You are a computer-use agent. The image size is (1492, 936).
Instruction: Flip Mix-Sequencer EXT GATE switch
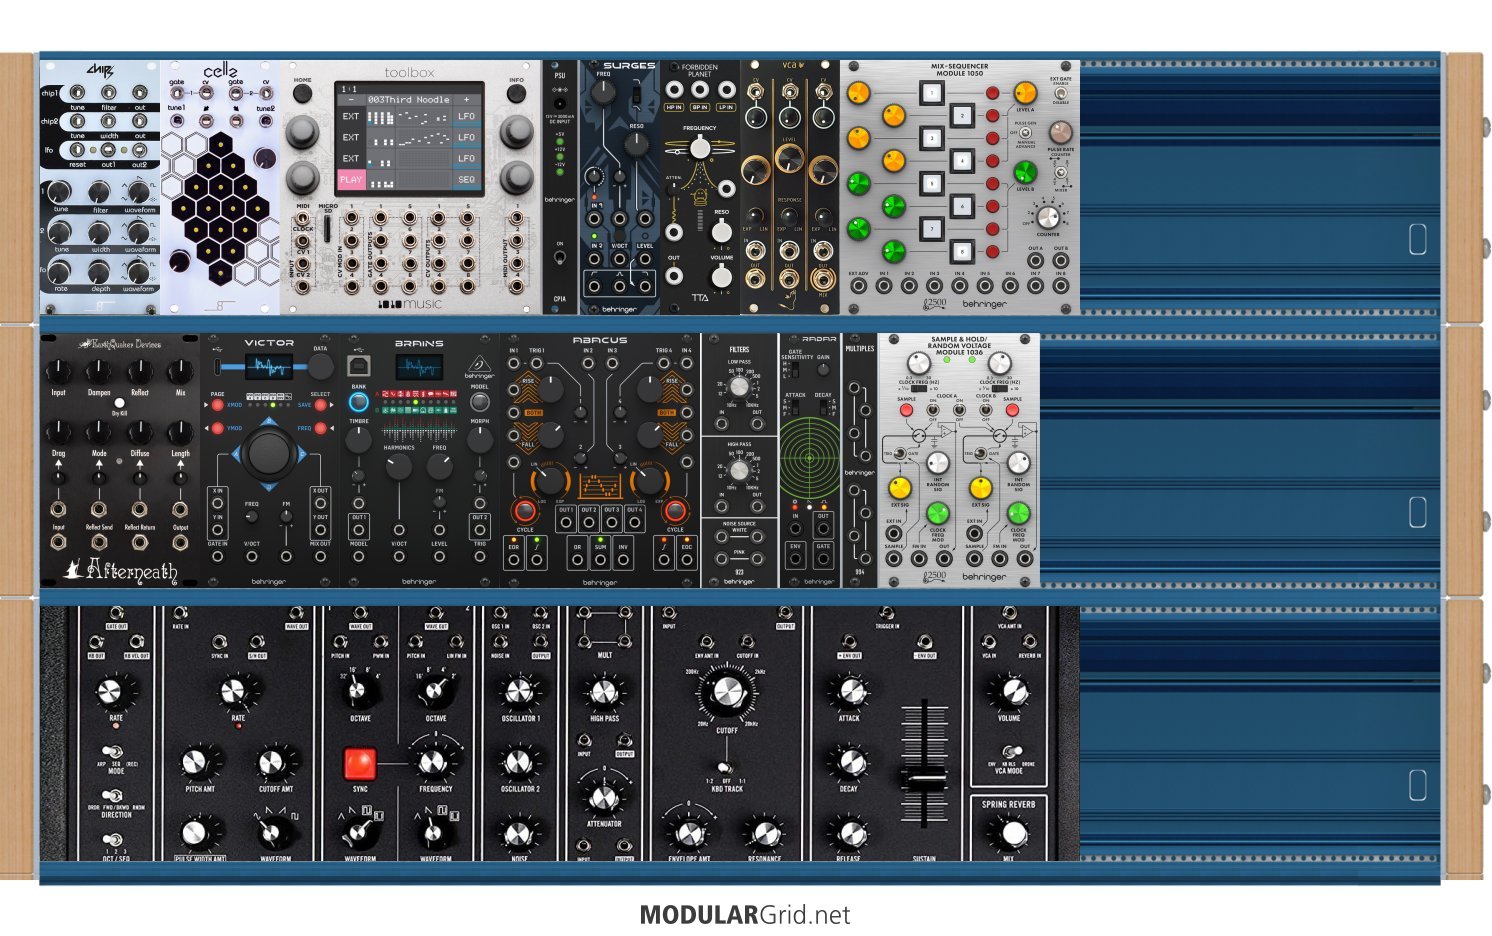(1060, 93)
